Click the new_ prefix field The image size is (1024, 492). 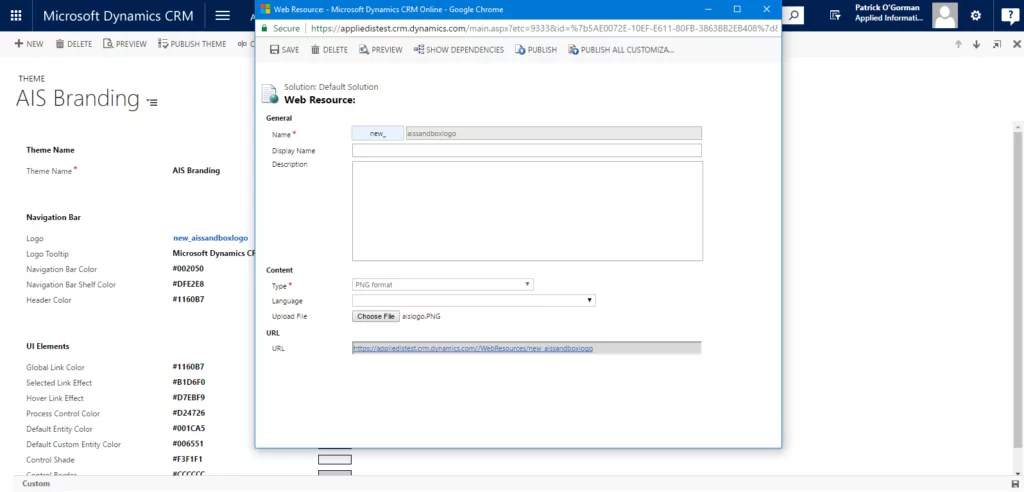[377, 133]
